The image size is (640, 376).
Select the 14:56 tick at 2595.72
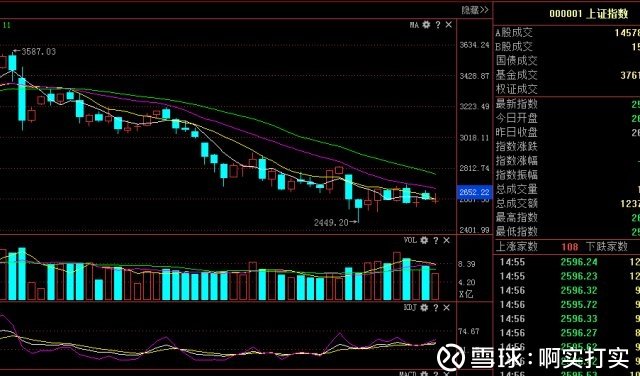click(567, 305)
